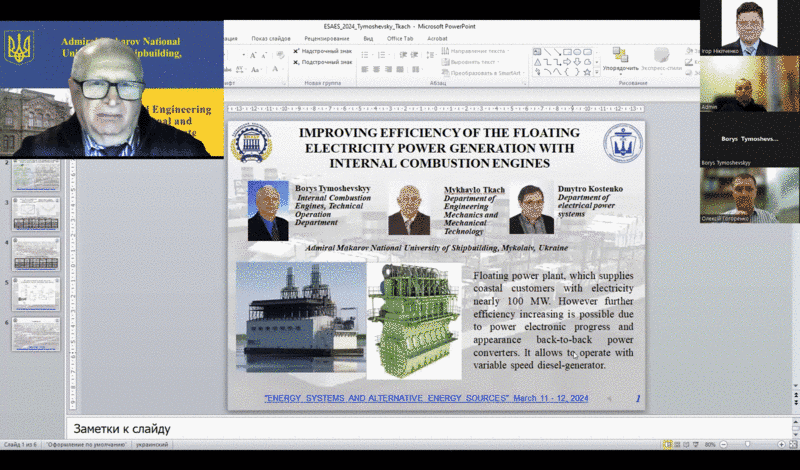Click the zoom slider handle

[747, 444]
